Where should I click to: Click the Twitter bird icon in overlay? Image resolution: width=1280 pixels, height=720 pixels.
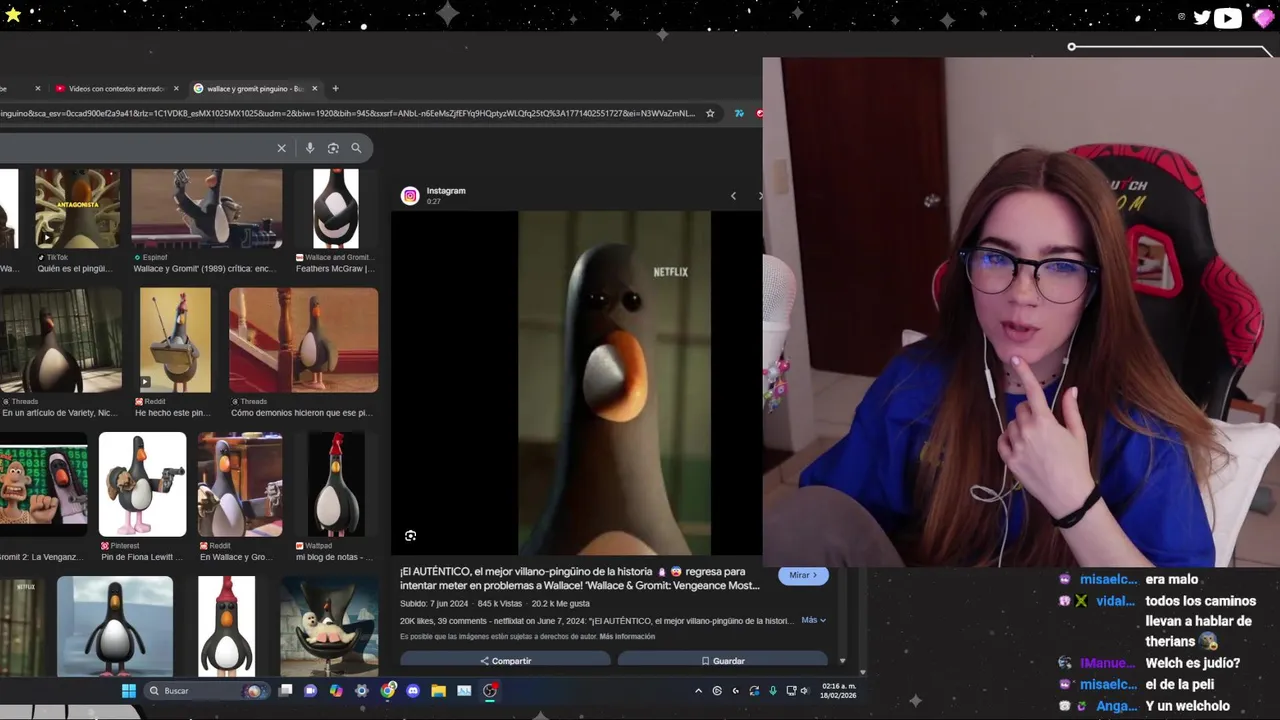1202,17
